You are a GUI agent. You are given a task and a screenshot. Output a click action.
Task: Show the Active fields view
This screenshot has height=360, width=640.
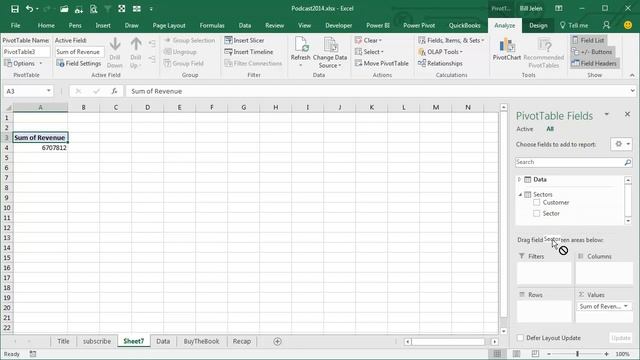point(524,129)
